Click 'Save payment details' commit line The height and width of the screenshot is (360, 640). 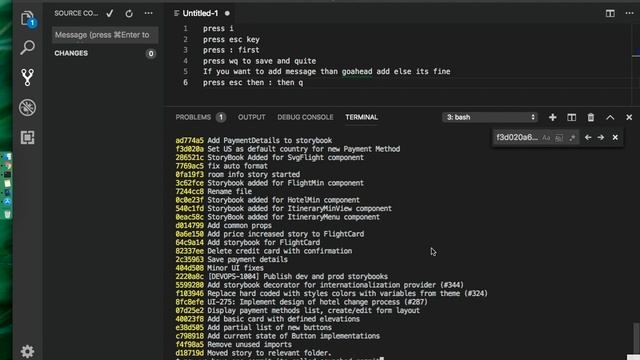click(x=247, y=260)
